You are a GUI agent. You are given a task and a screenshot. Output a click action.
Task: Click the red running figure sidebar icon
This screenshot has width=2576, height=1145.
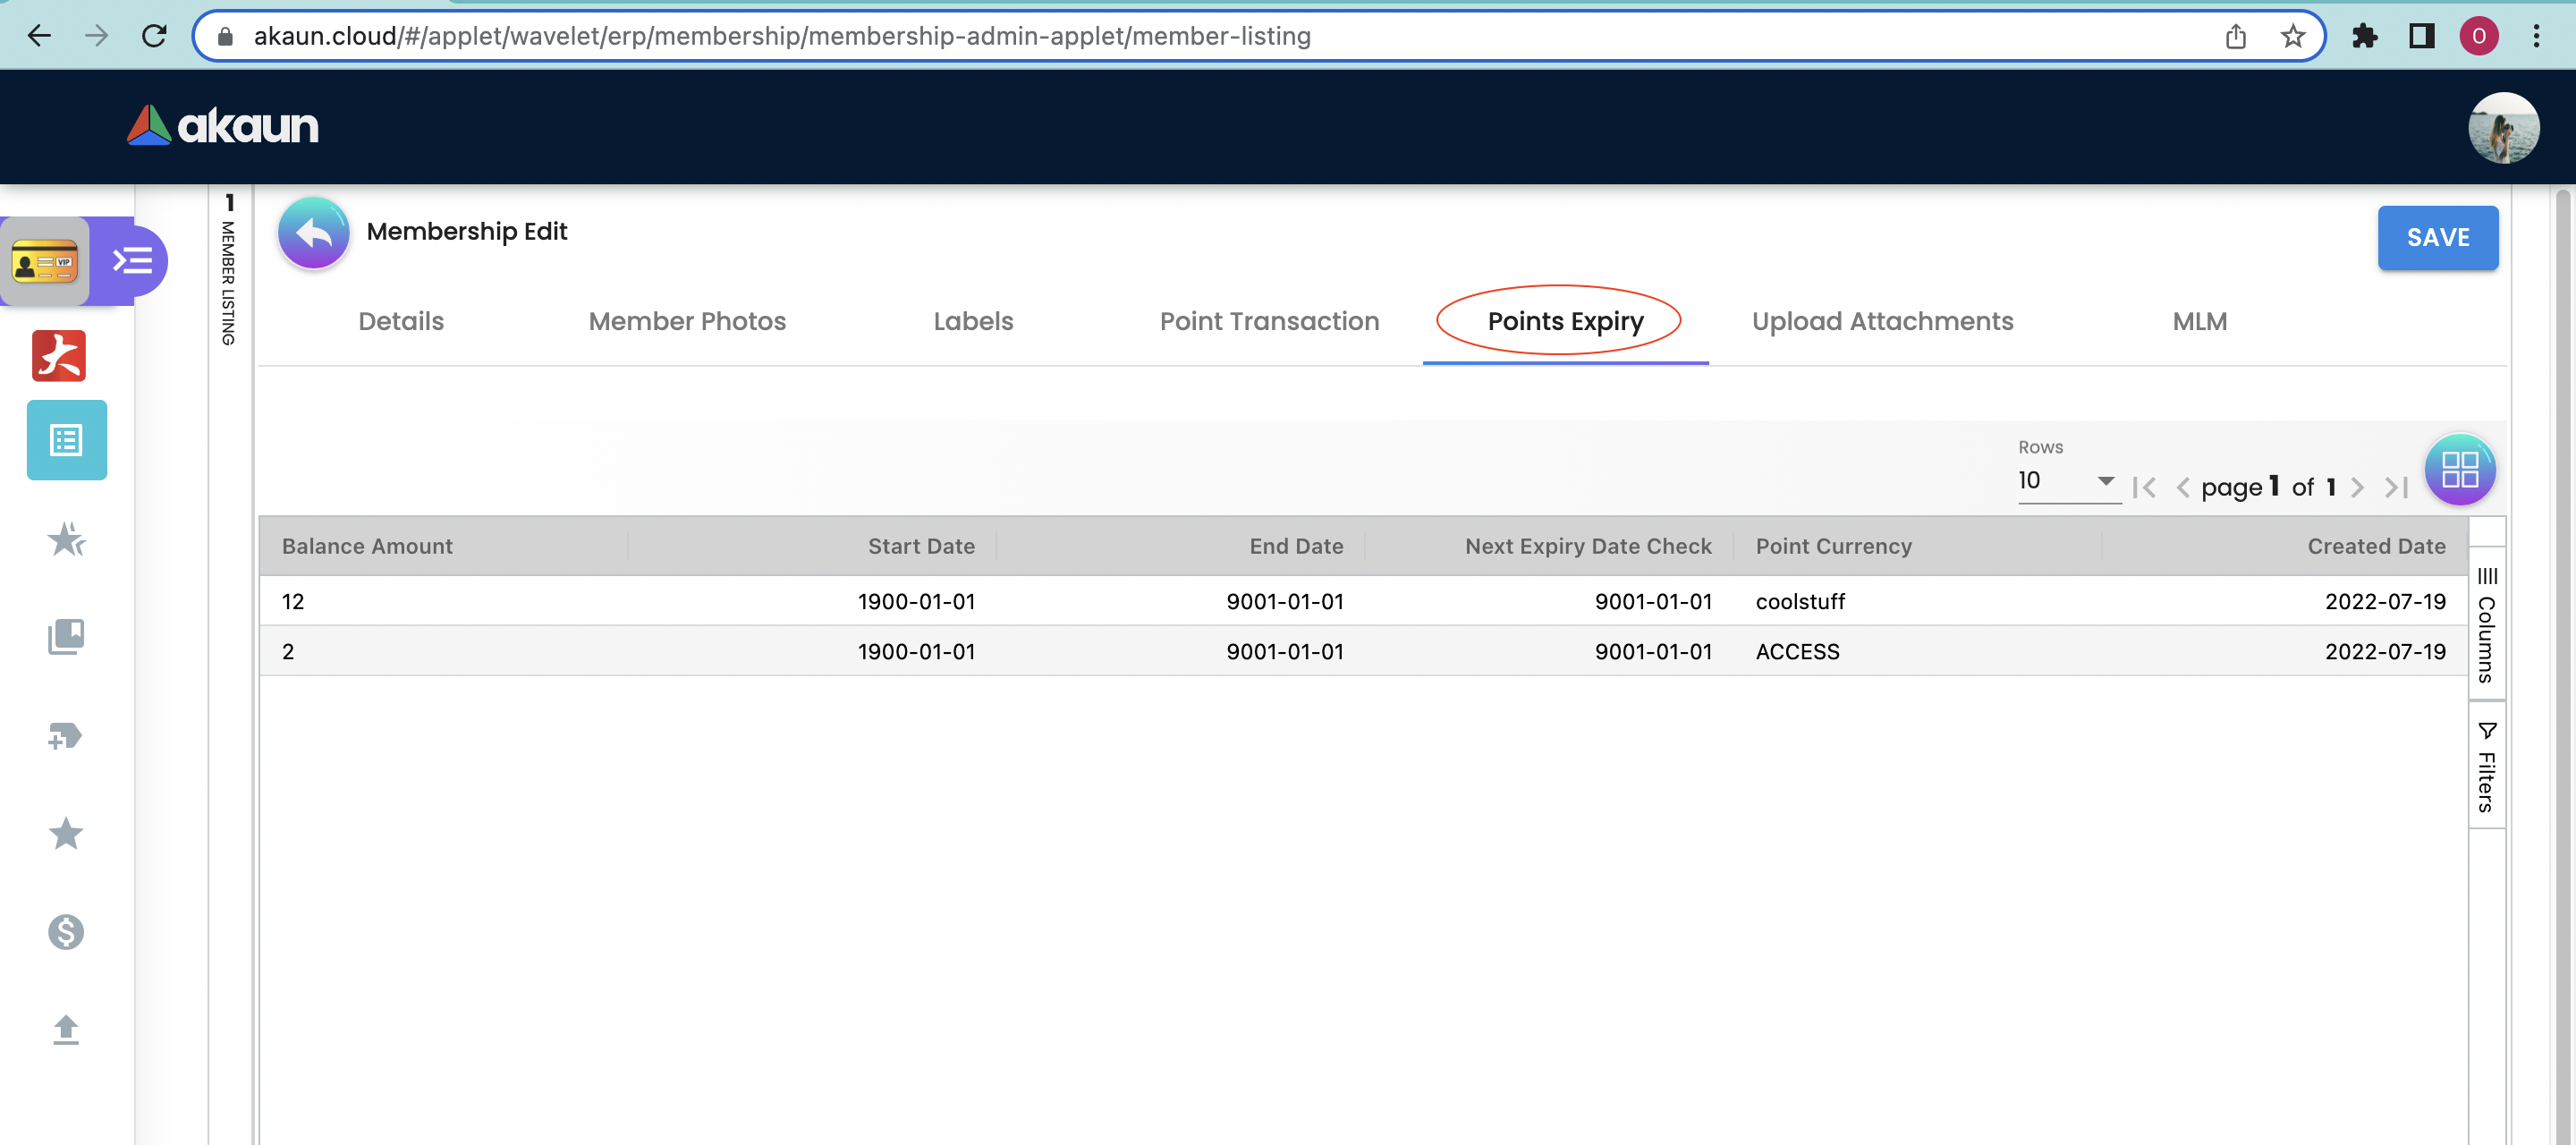click(x=59, y=356)
